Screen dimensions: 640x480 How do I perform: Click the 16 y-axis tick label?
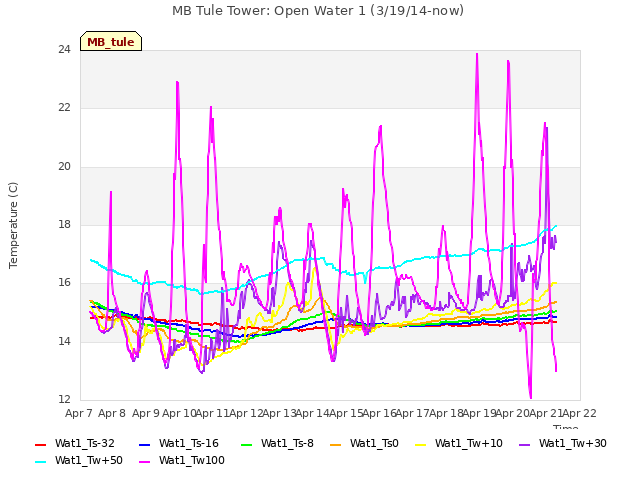[x=64, y=283]
